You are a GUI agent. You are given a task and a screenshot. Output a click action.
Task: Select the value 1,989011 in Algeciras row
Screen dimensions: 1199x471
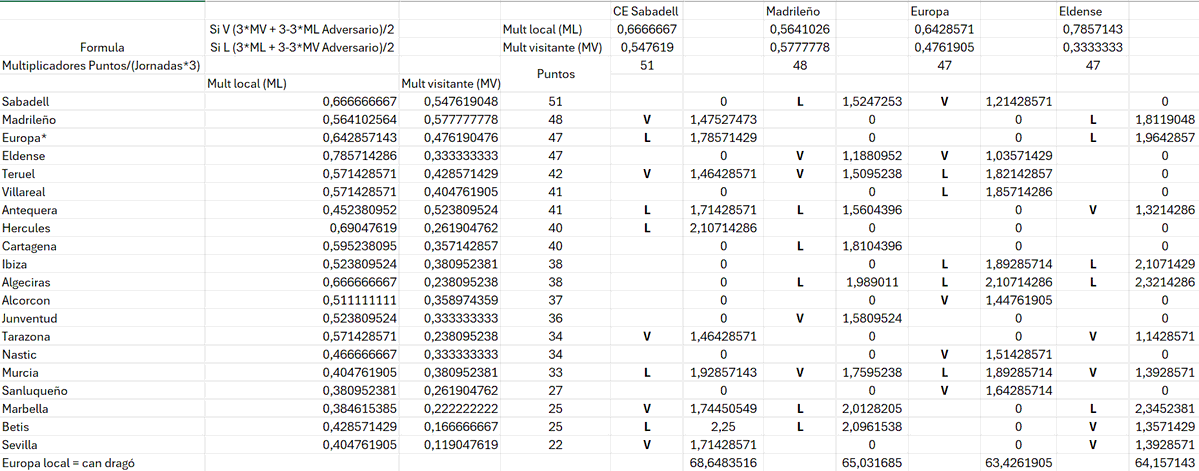[x=871, y=282]
